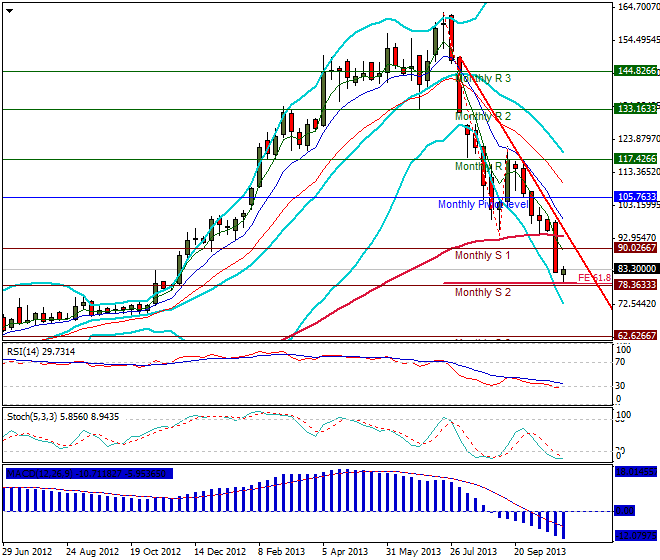Click the 133.1633 green price tag
Viewport: 660px width, 560px height.
[x=635, y=109]
